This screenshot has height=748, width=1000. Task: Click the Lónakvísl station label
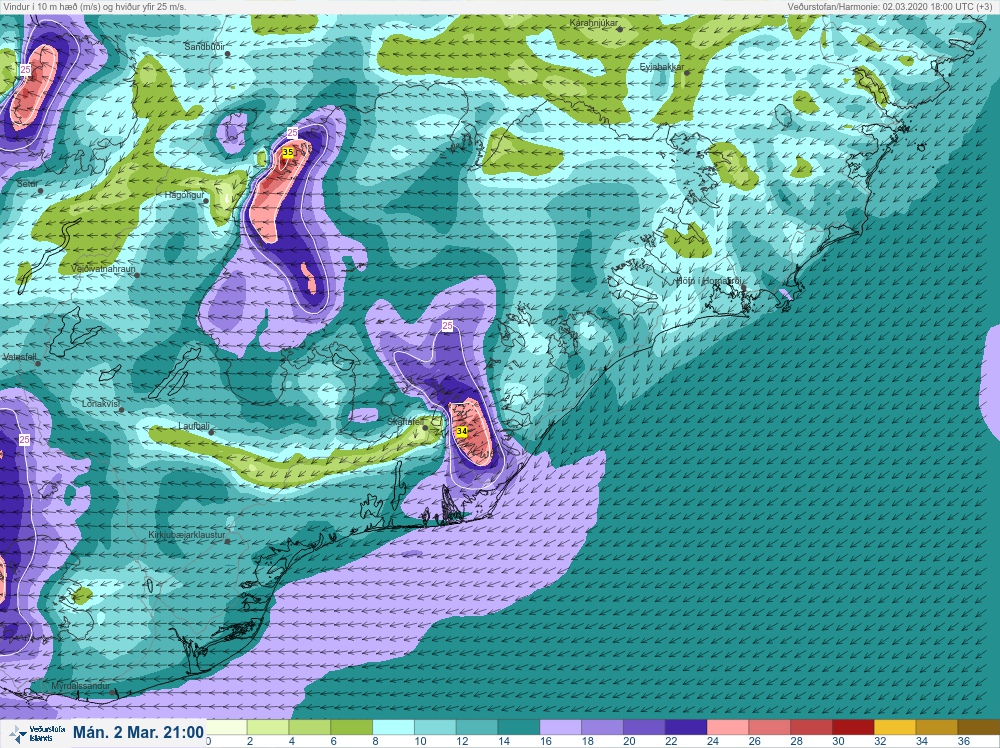click(101, 404)
